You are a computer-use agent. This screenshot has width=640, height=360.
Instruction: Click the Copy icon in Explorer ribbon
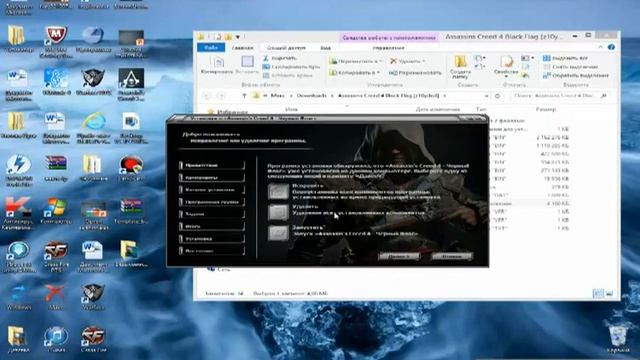coord(217,62)
